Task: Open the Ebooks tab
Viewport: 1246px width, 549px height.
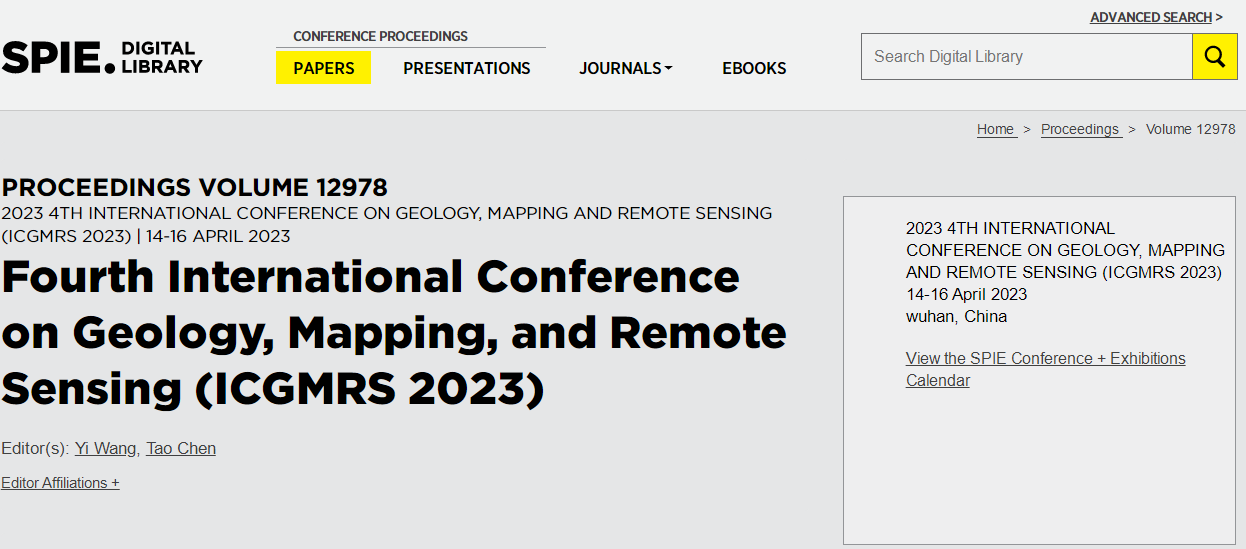Action: [x=754, y=68]
